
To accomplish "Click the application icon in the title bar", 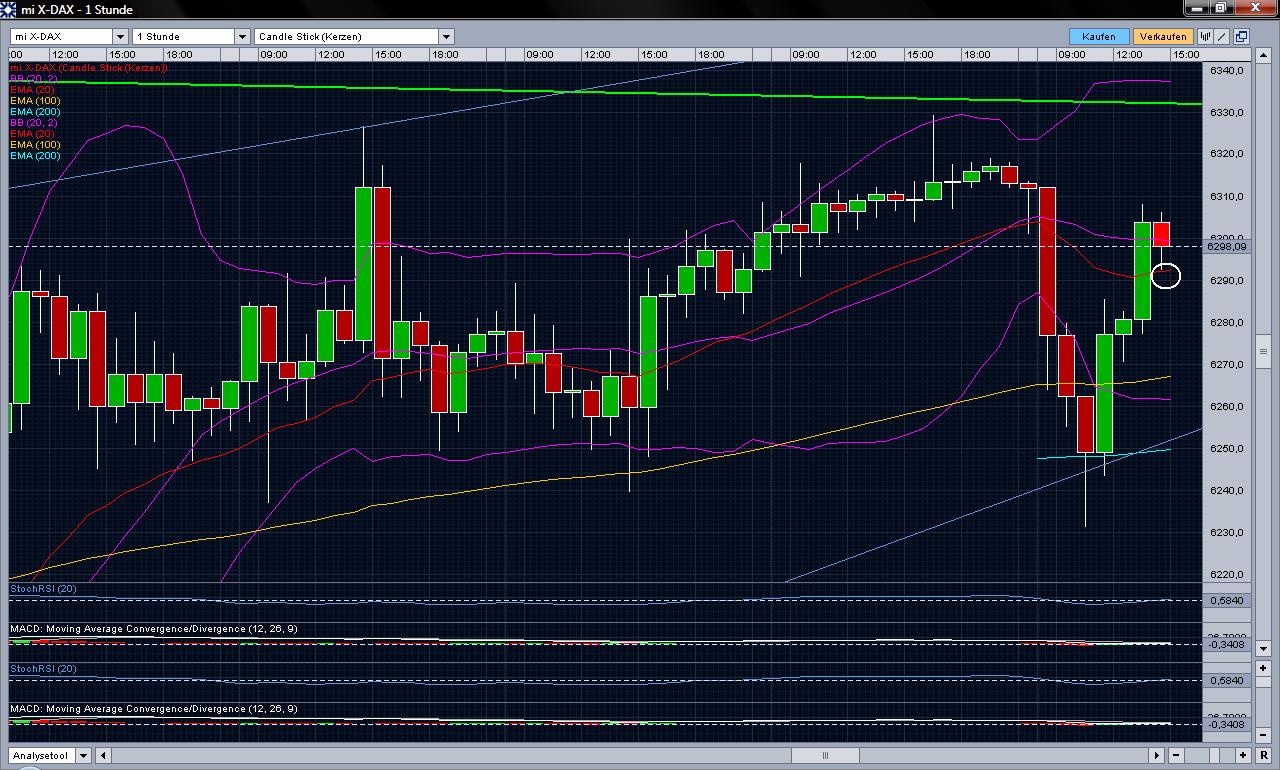I will click(10, 9).
